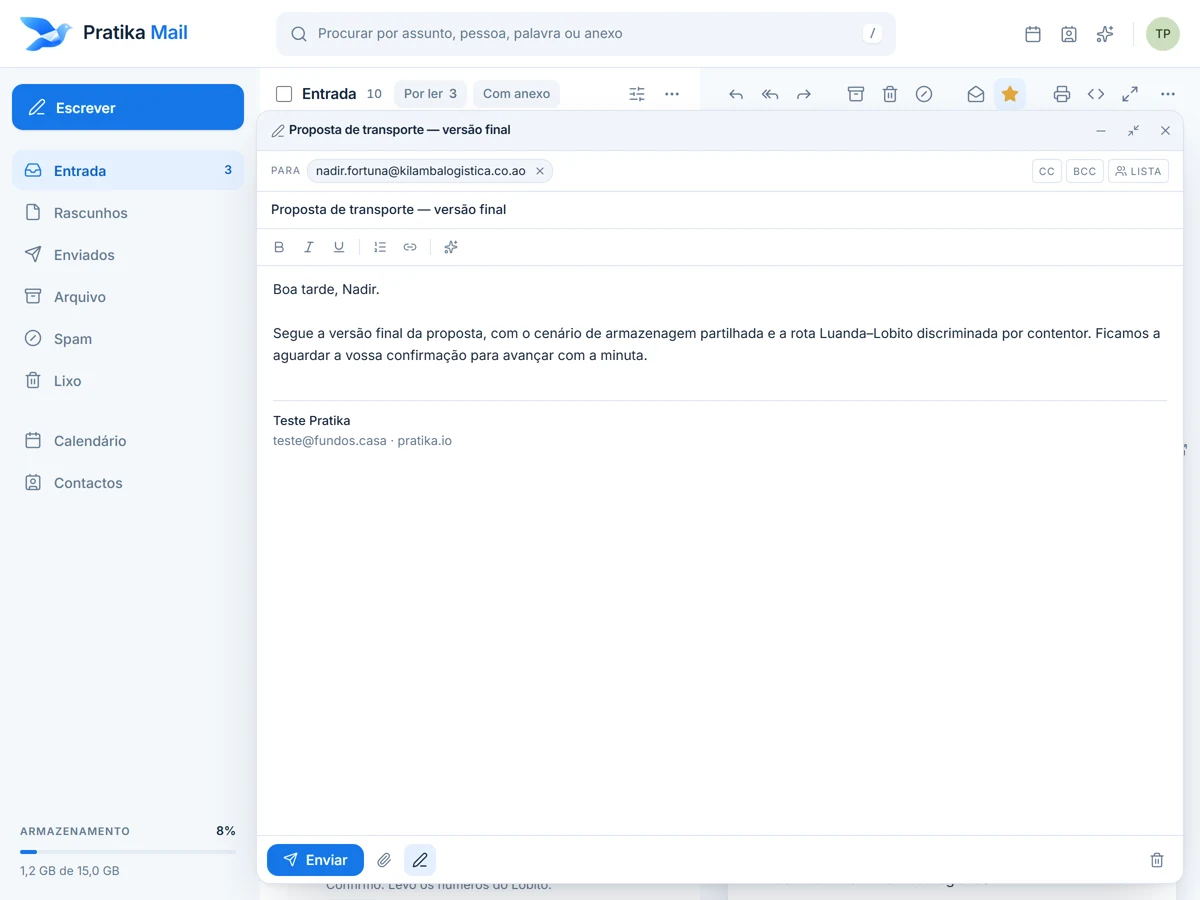Focus the search mail box
This screenshot has width=1200, height=900.
click(x=586, y=34)
